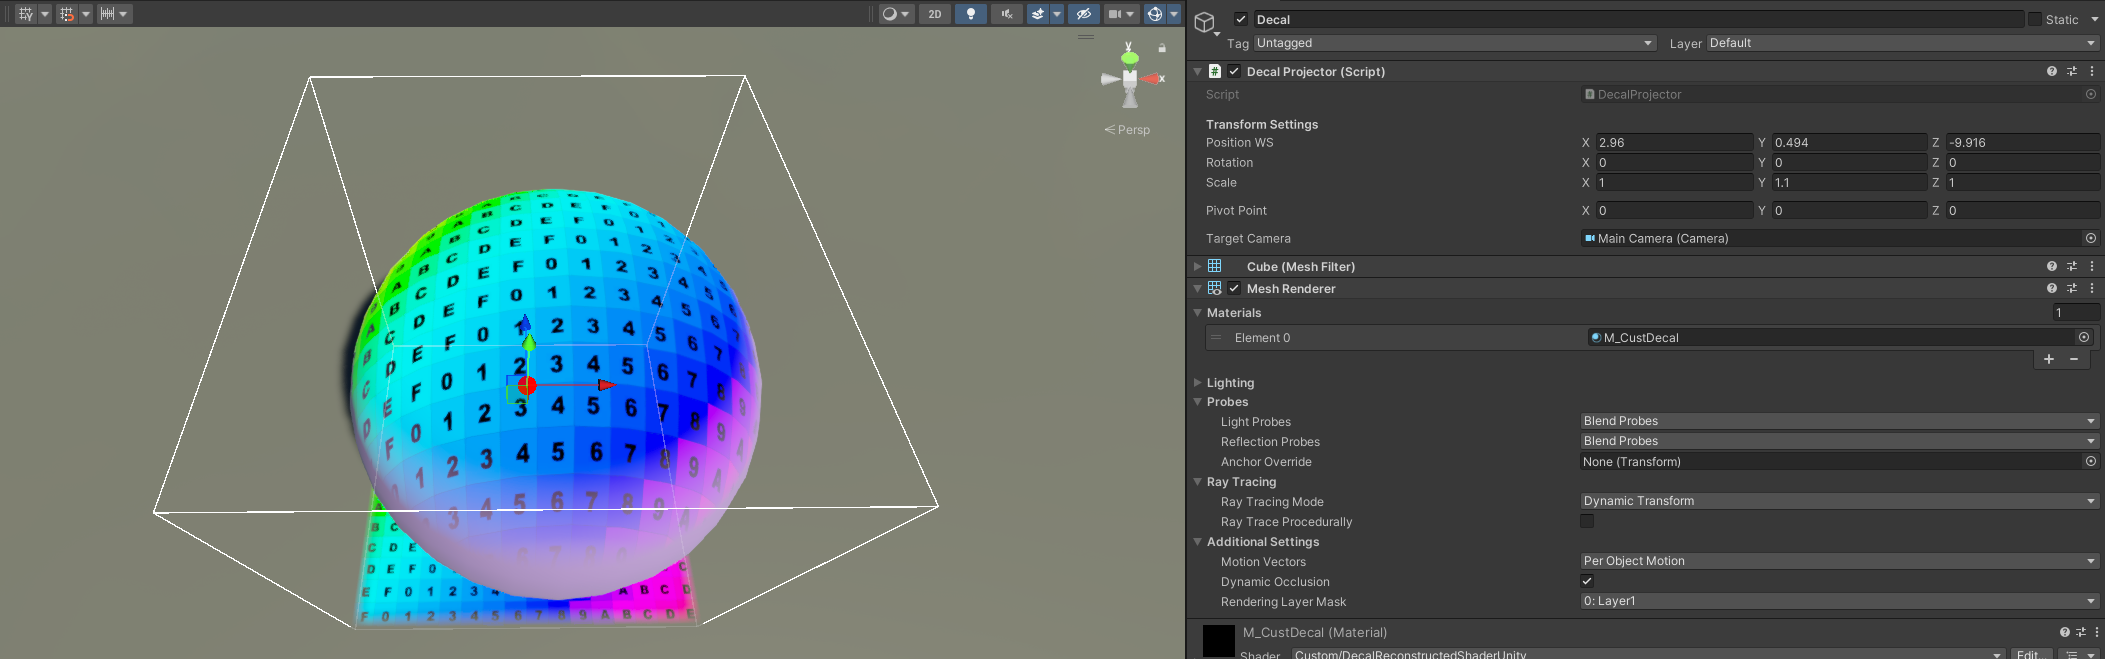Open GameObject cube icon picker in Inspector
This screenshot has height=659, width=2105.
[1207, 23]
